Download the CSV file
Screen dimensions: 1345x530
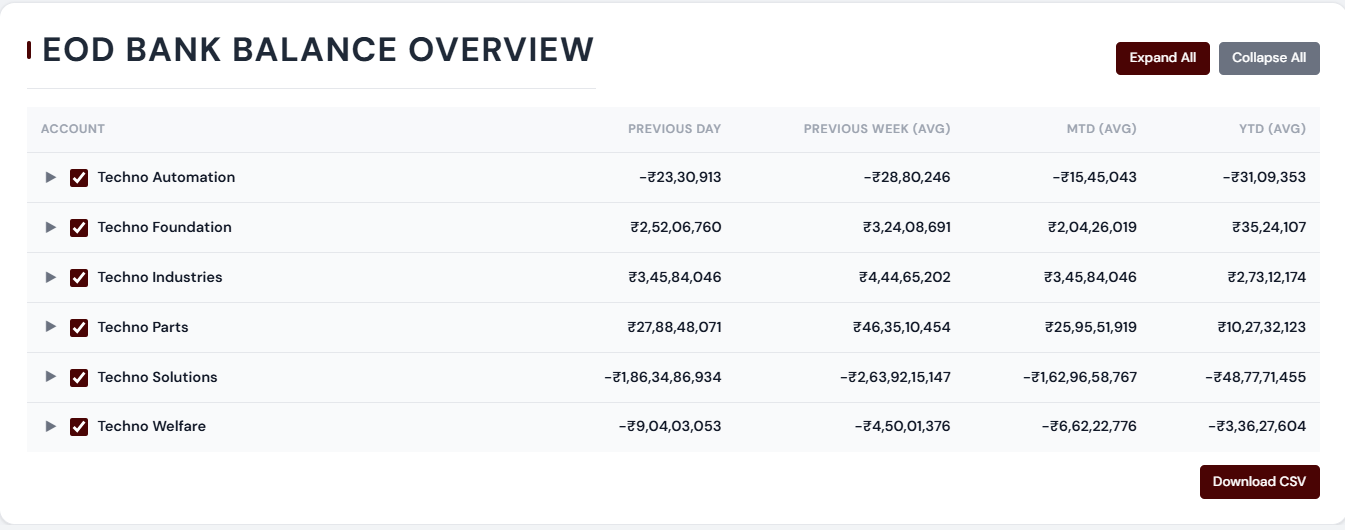1259,482
